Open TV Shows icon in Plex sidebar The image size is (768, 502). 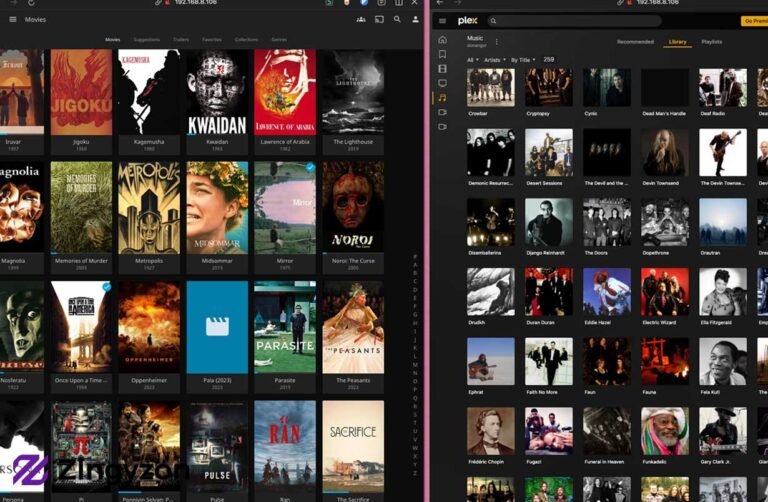pyautogui.click(x=442, y=83)
